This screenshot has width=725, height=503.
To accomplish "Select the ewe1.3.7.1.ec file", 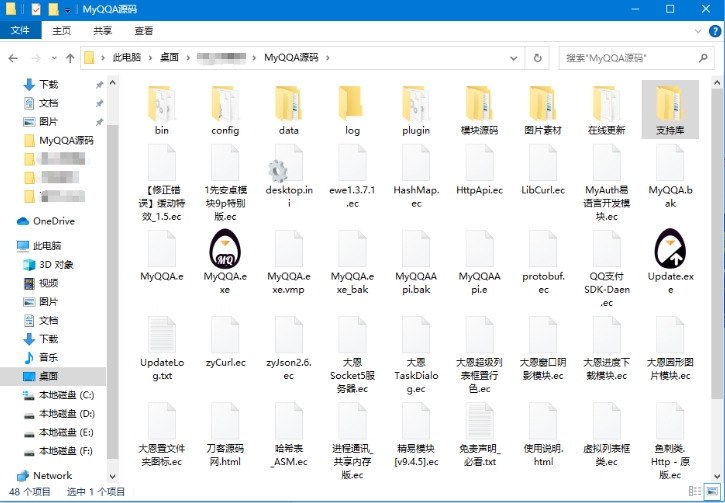I will 352,176.
